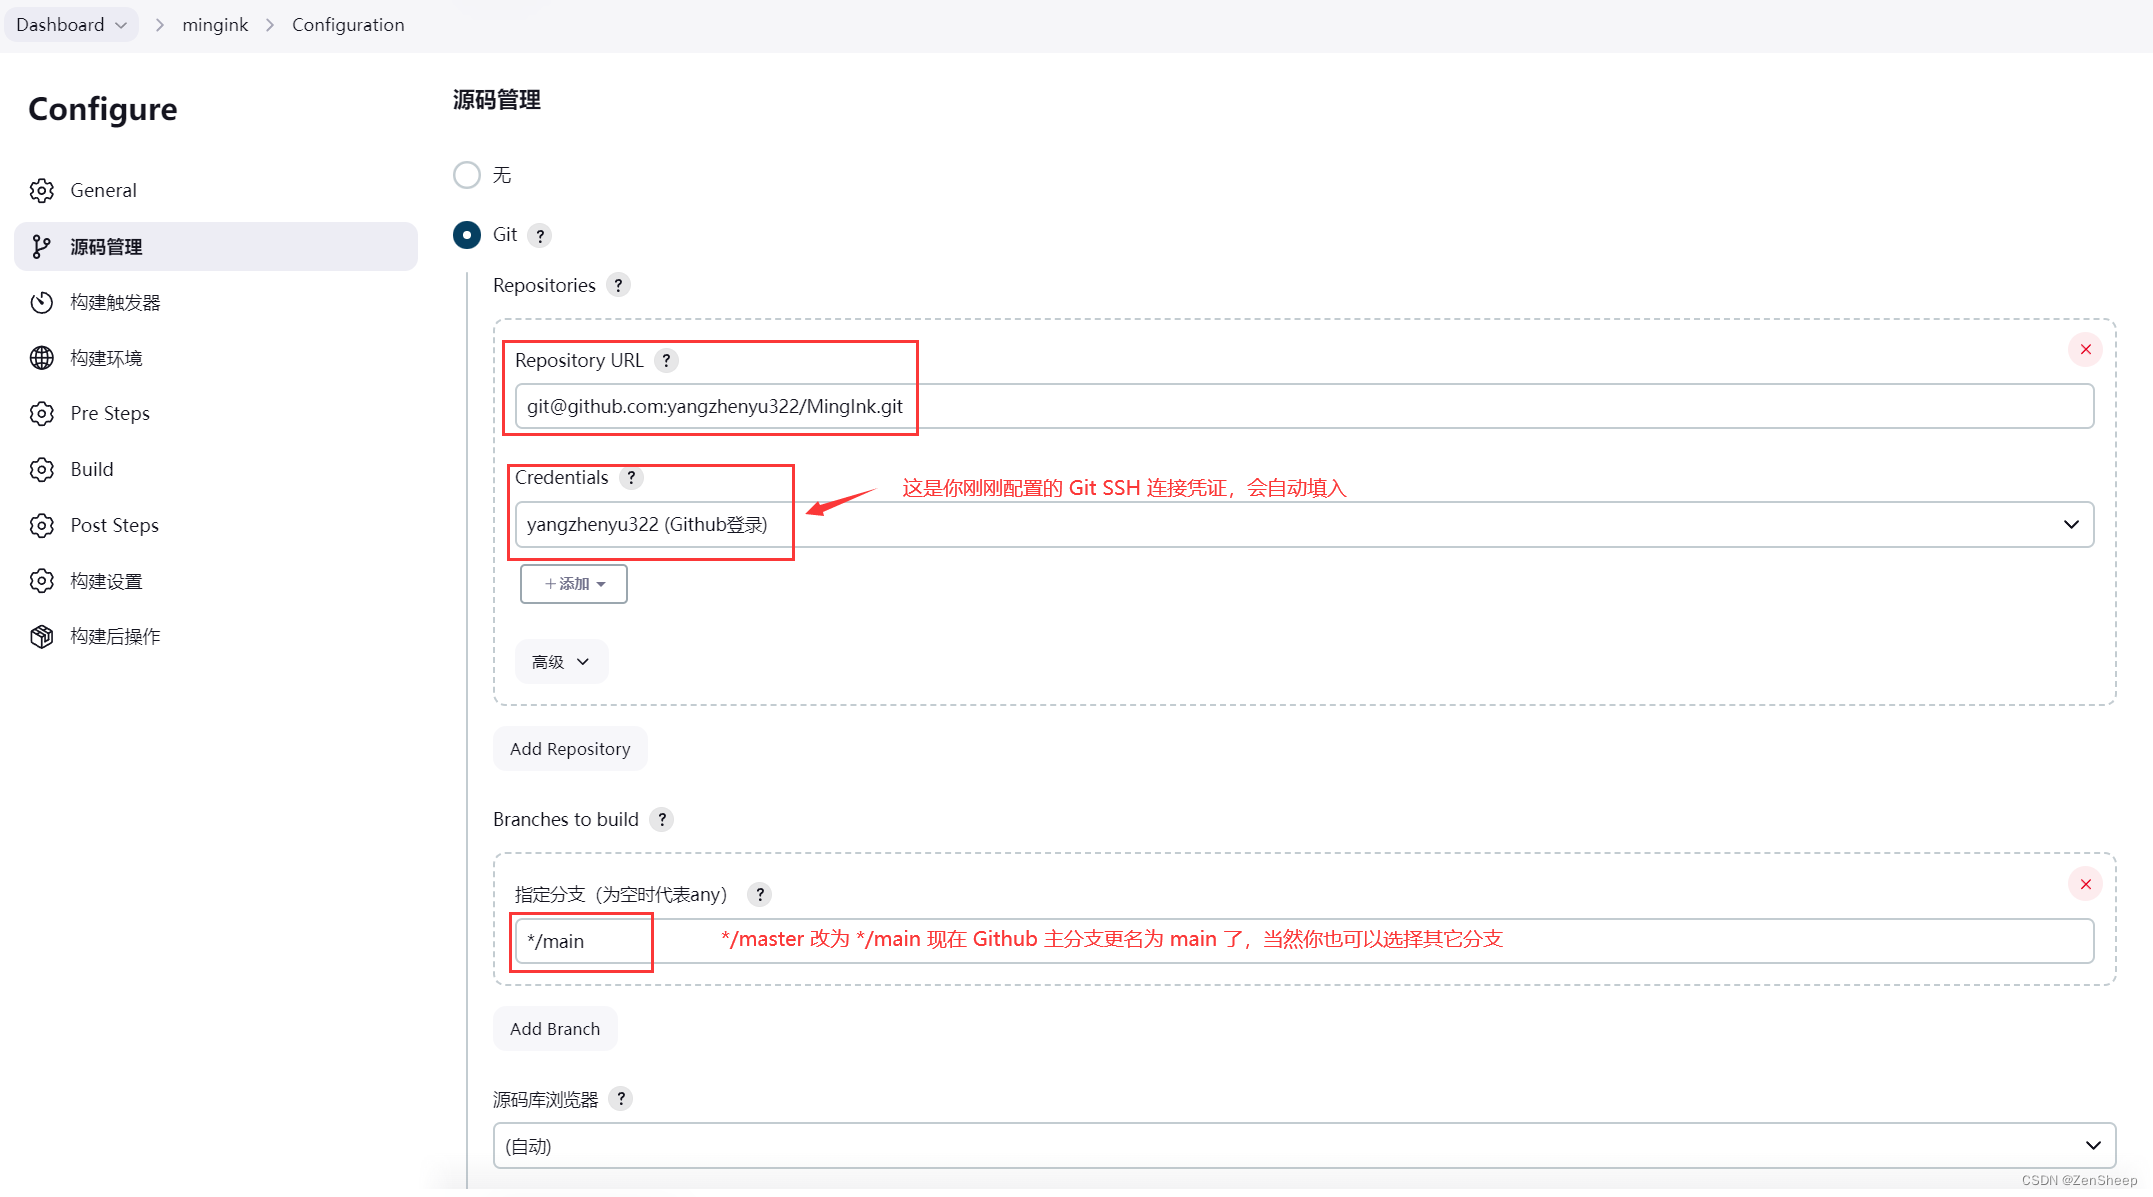Click the help icon next to Repositories
The image size is (2153, 1197).
618,286
